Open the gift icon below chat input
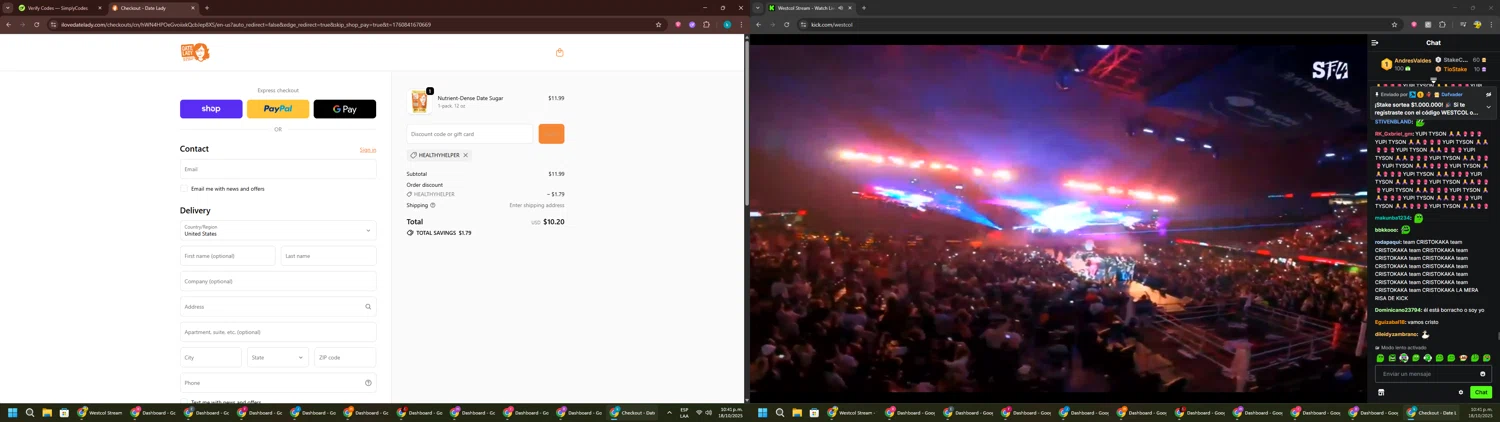 click(x=1381, y=393)
